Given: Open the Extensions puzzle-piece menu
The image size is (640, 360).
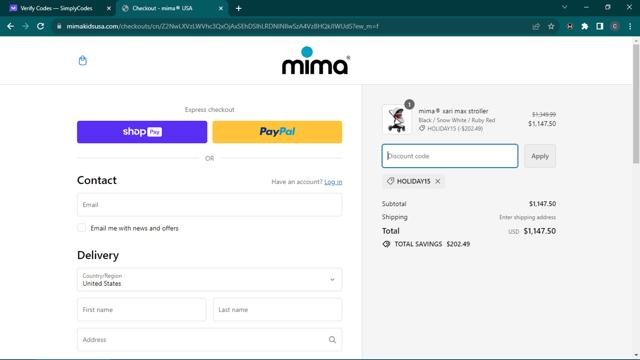Looking at the screenshot, I should click(x=584, y=27).
